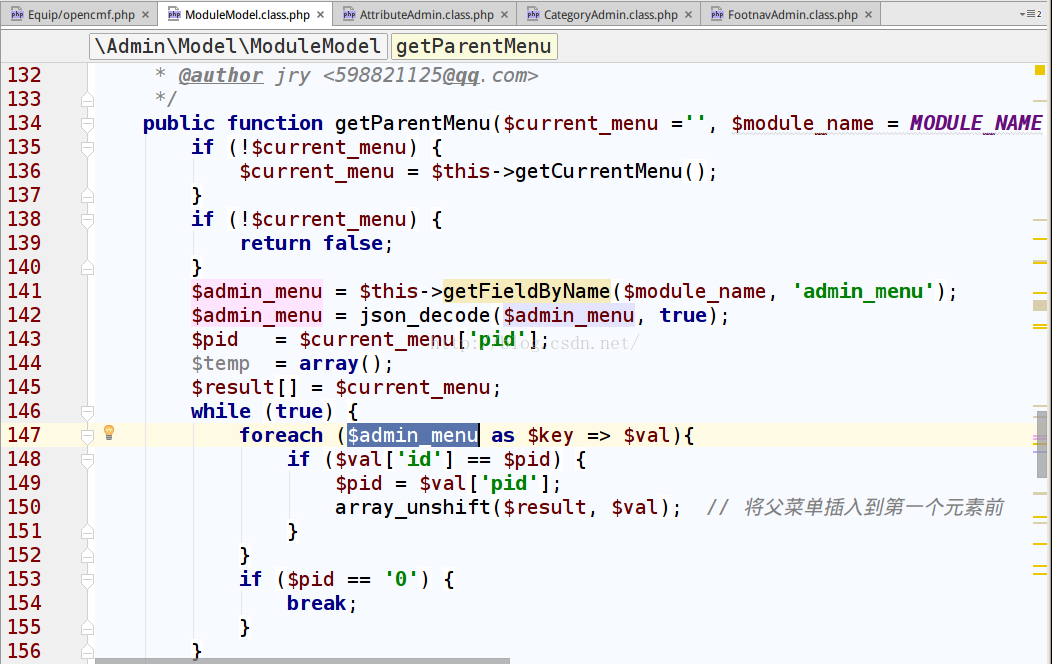
Task: Click the PHP file icon of FootnavAdmin.class.php tab
Action: (717, 14)
